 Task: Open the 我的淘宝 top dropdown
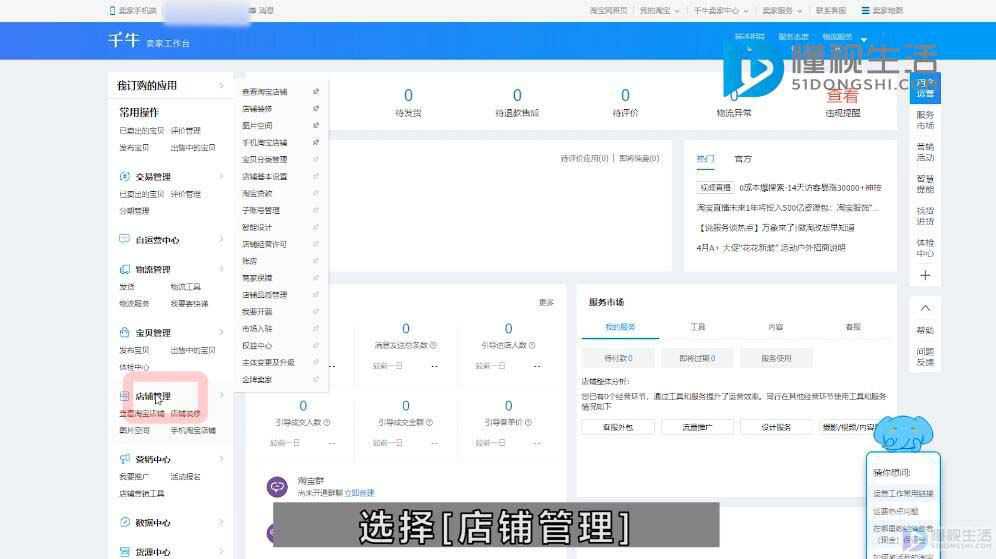tap(659, 10)
